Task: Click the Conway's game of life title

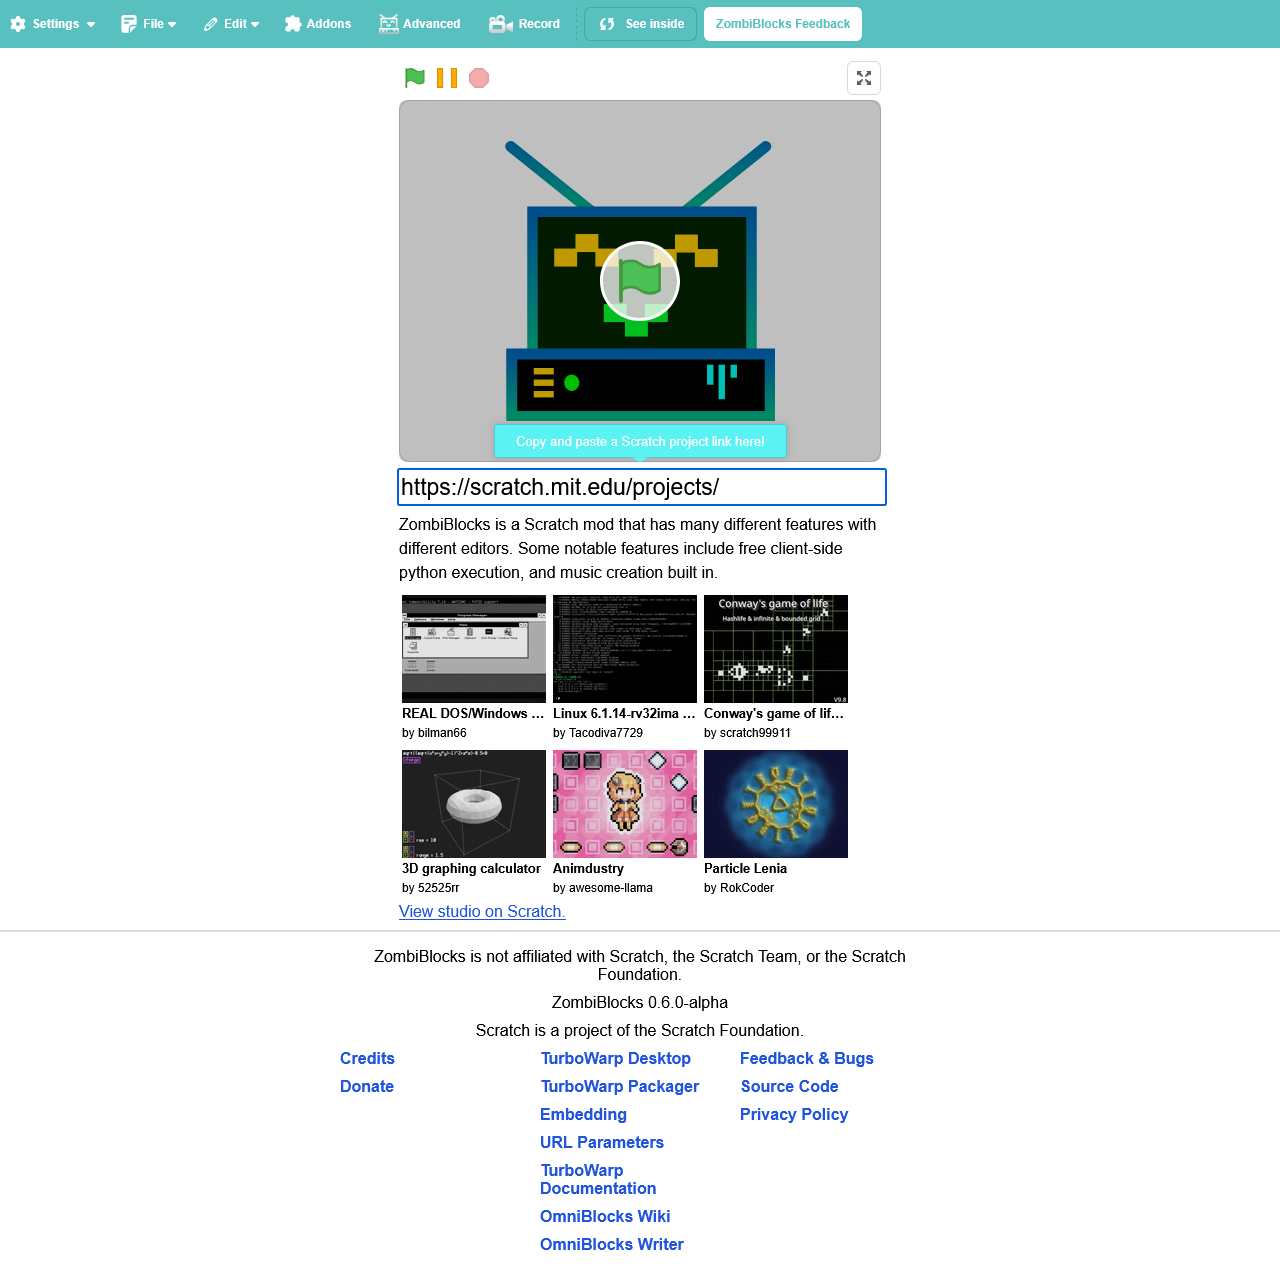Action: pyautogui.click(x=774, y=714)
